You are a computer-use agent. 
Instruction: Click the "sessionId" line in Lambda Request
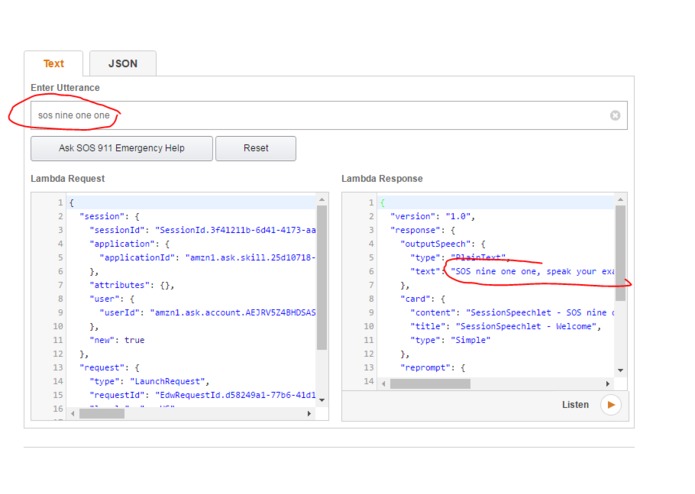(203, 230)
